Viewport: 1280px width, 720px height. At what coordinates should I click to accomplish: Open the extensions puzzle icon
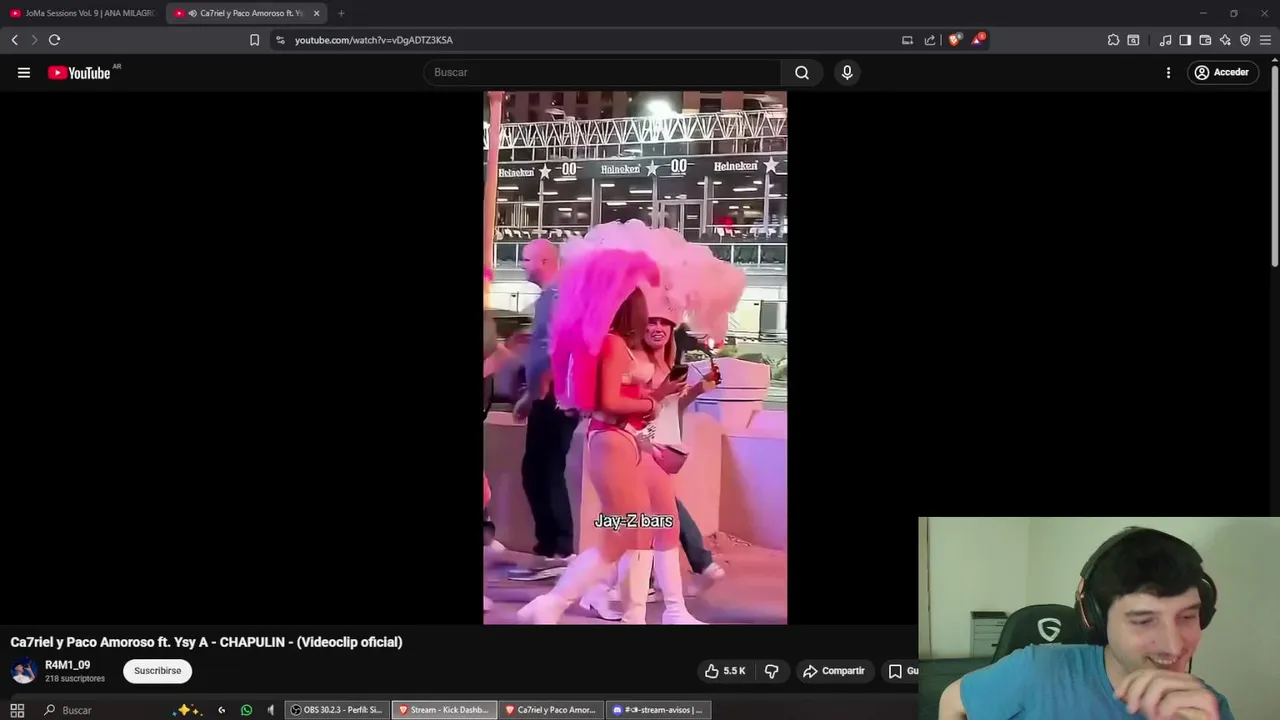pos(1113,40)
